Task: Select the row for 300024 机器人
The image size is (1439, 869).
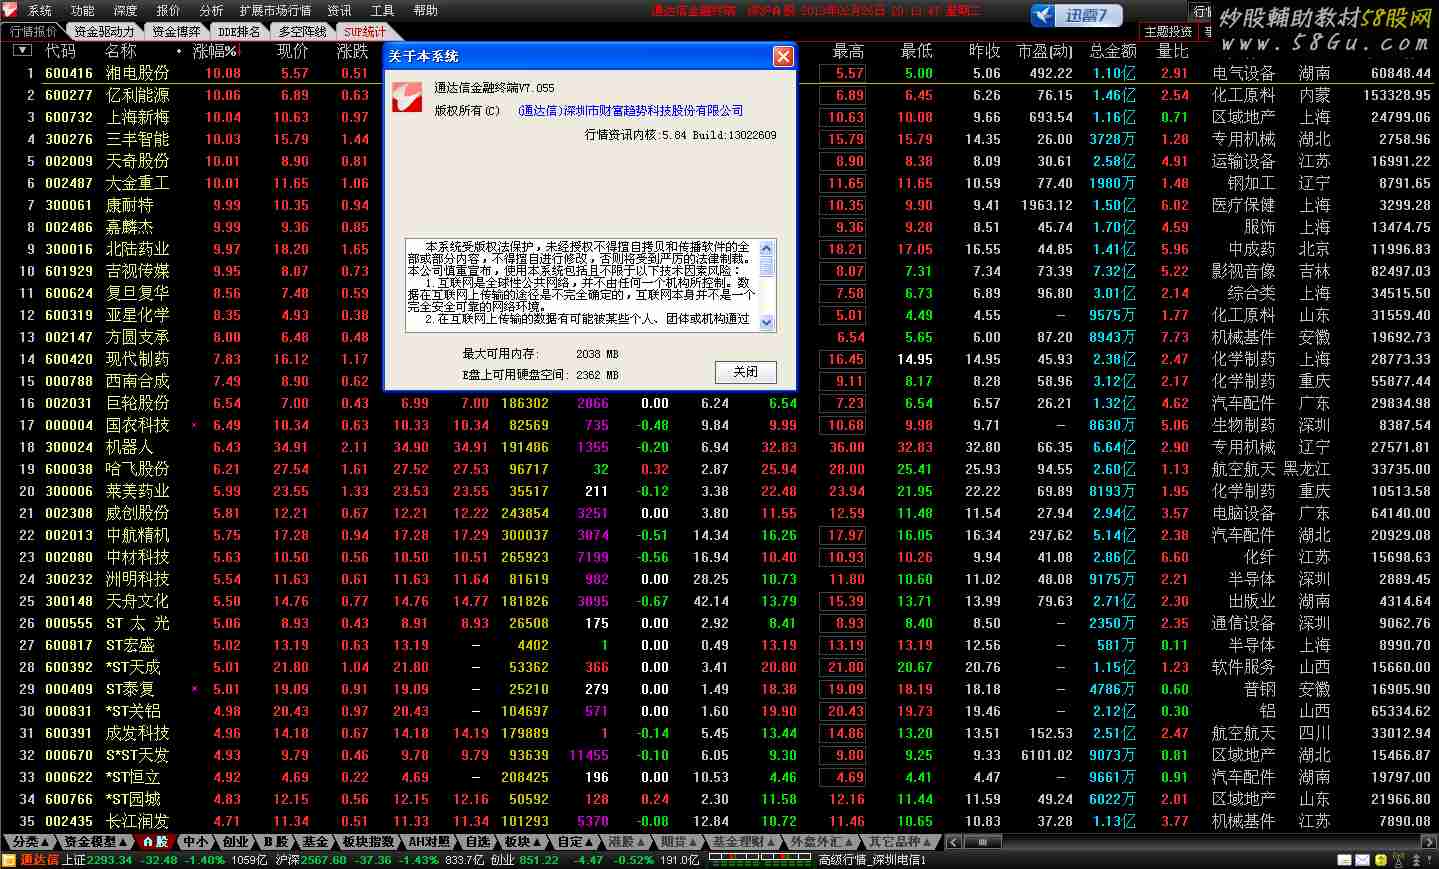Action: point(718,447)
